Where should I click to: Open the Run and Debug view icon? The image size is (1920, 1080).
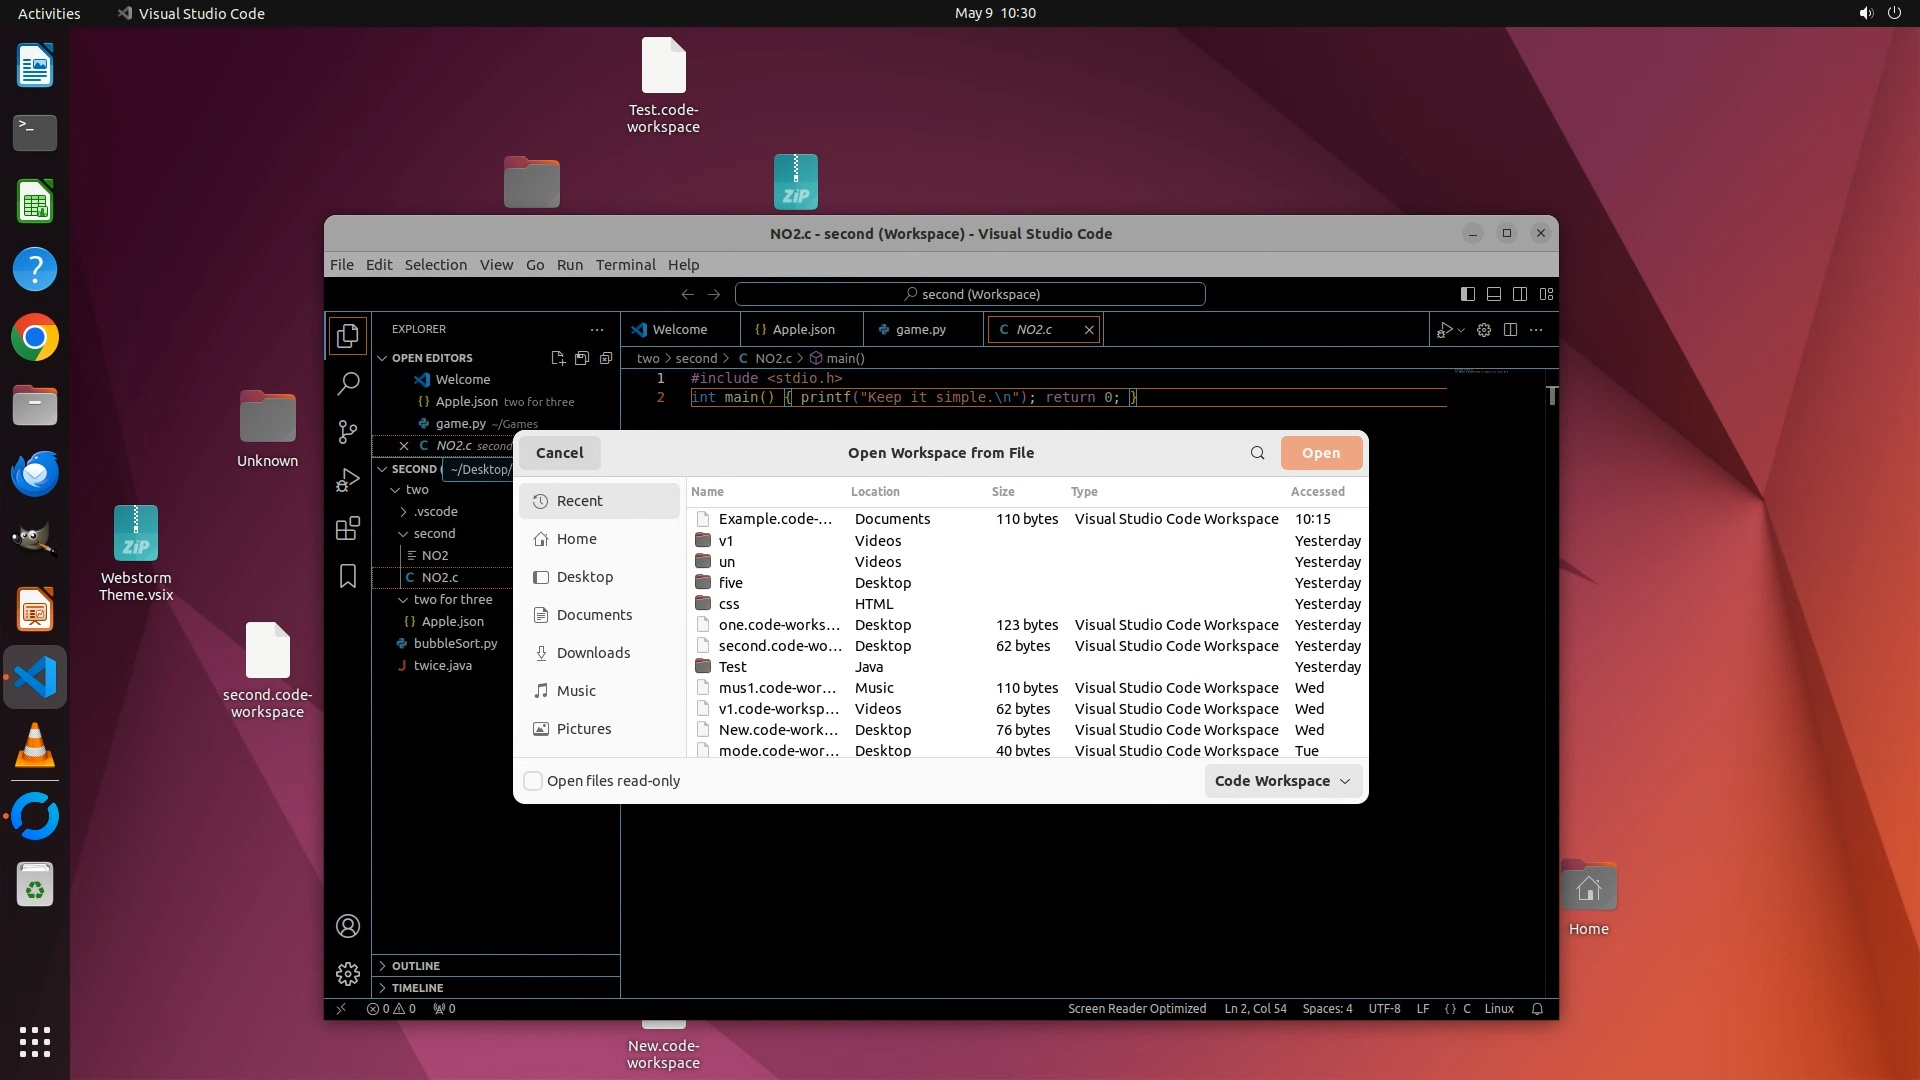click(348, 481)
